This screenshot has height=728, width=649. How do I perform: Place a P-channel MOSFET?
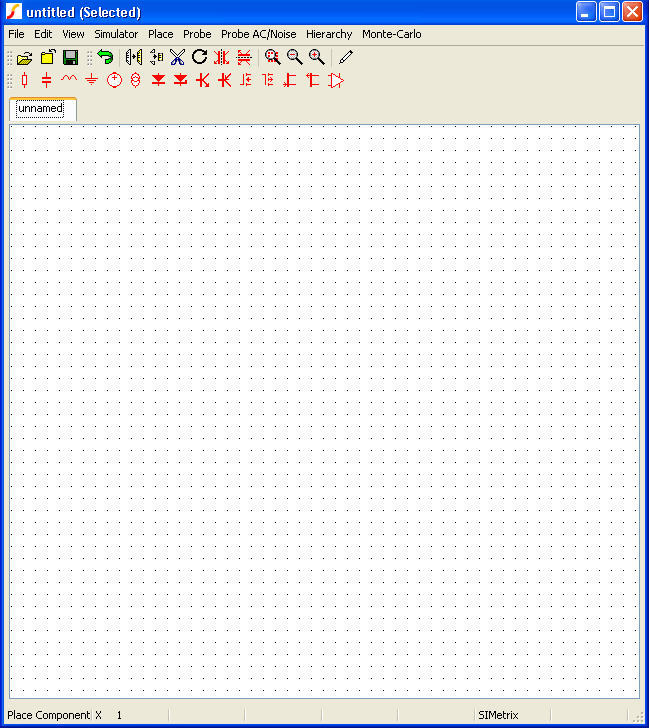268,80
